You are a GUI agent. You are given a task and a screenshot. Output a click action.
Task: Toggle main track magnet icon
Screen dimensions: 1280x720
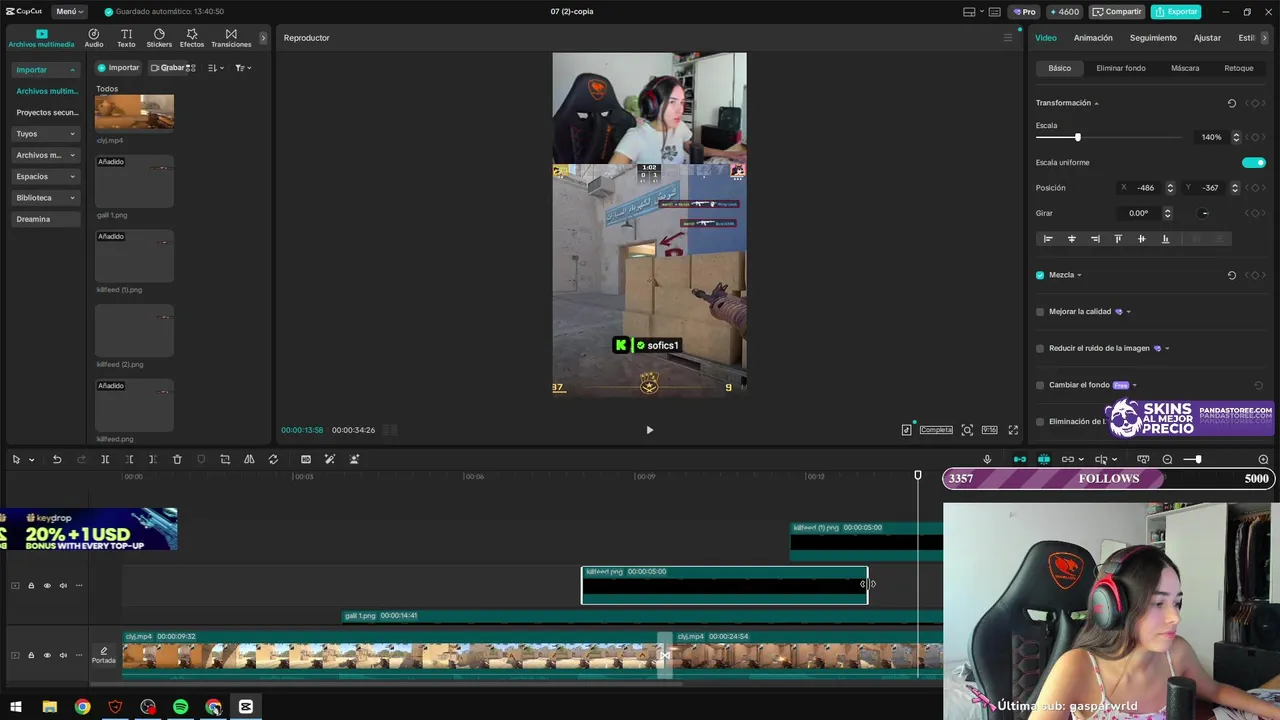click(x=1020, y=459)
